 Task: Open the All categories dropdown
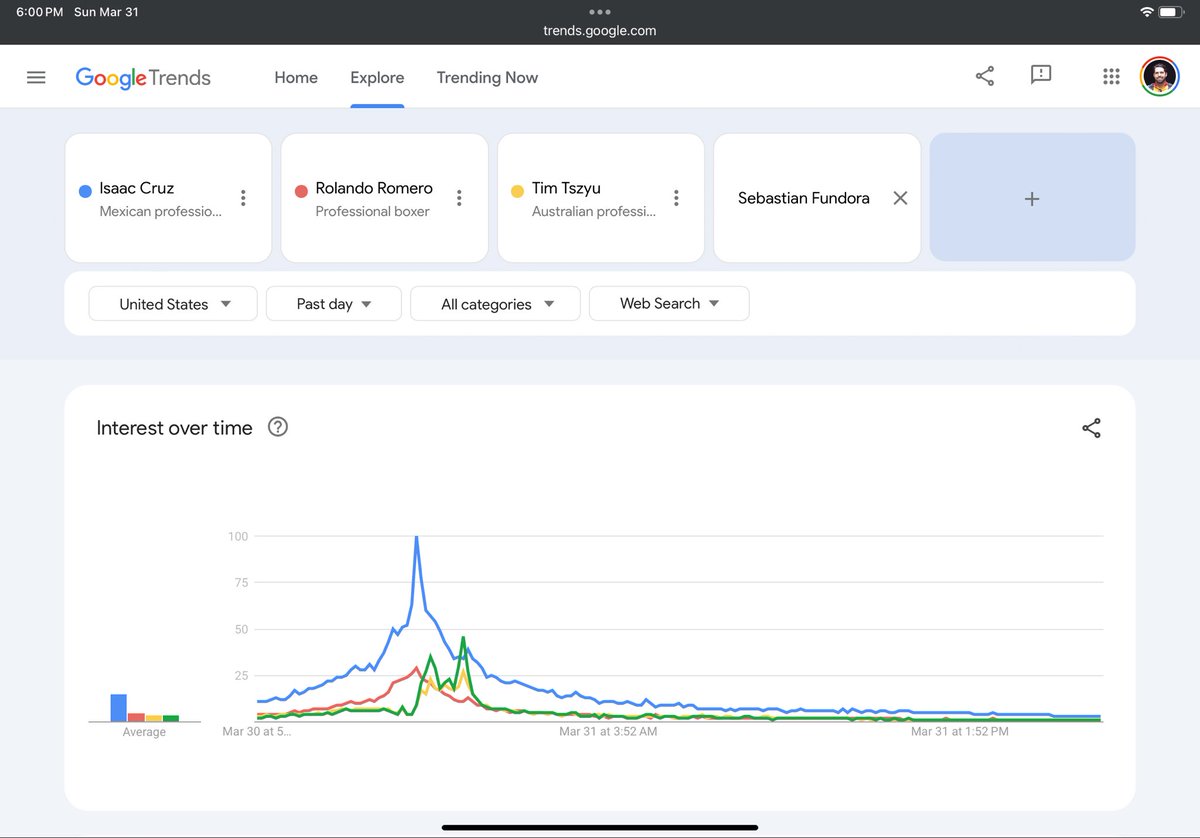pyautogui.click(x=495, y=304)
